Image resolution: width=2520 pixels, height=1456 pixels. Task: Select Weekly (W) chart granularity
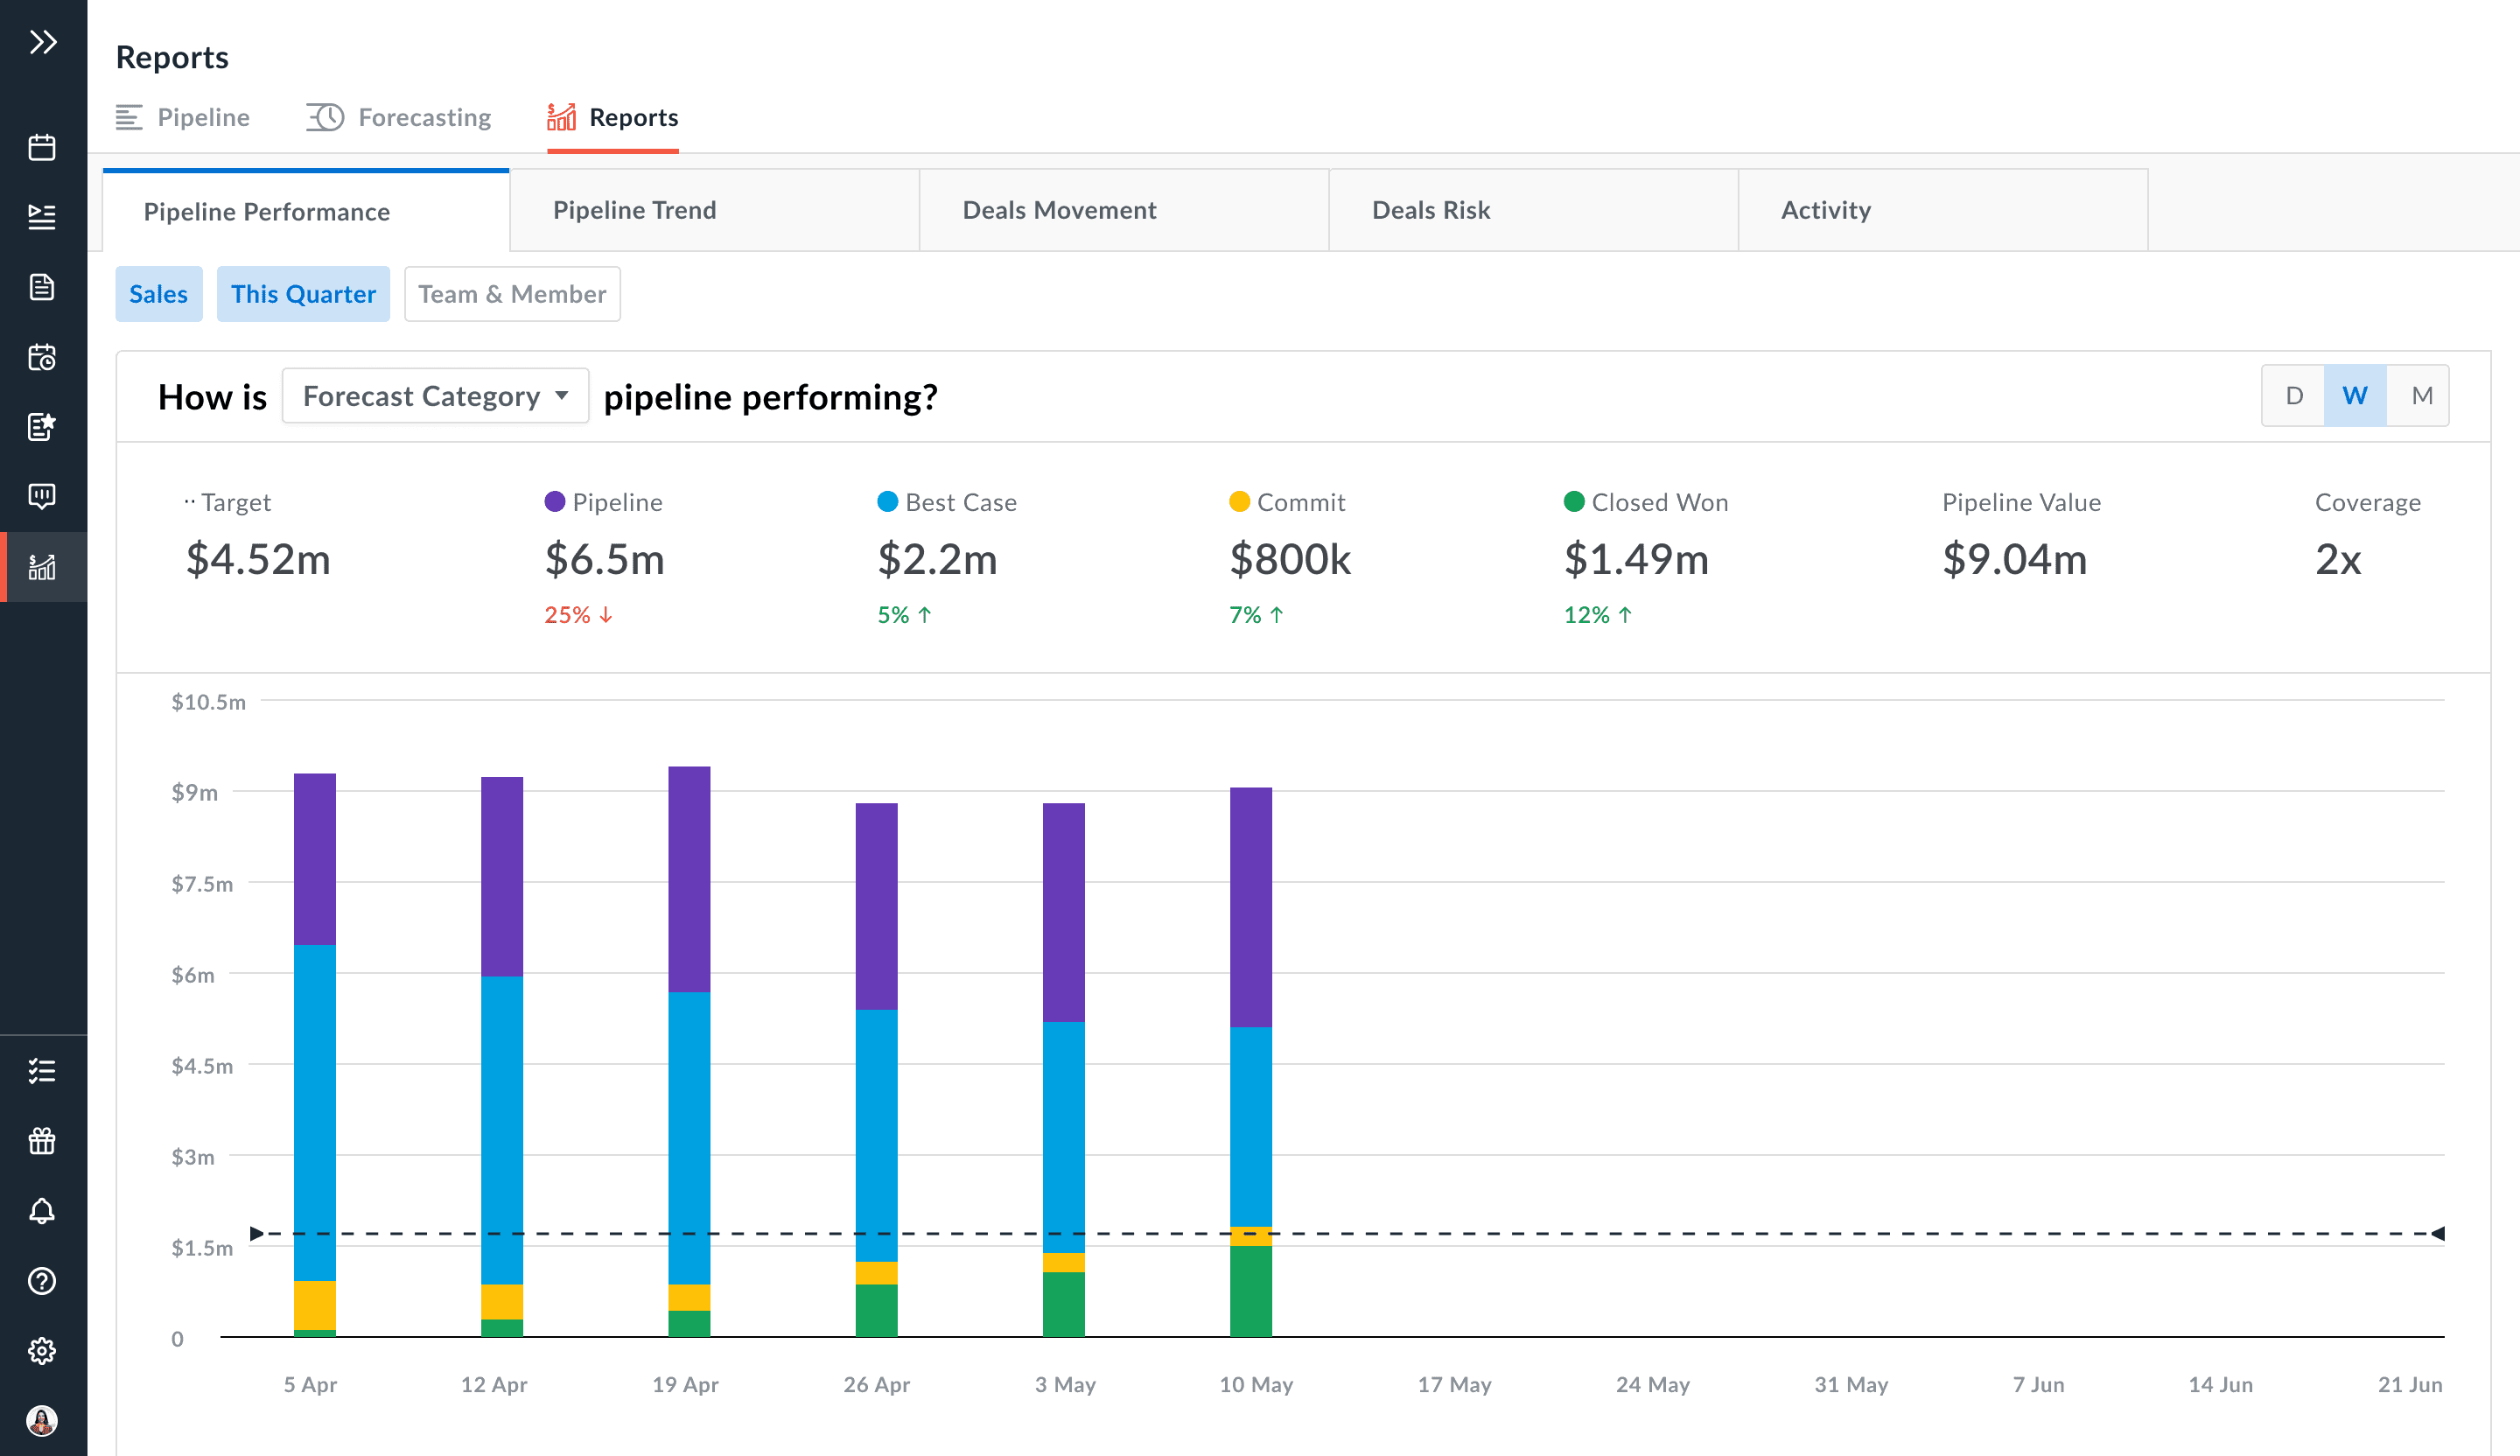tap(2355, 396)
